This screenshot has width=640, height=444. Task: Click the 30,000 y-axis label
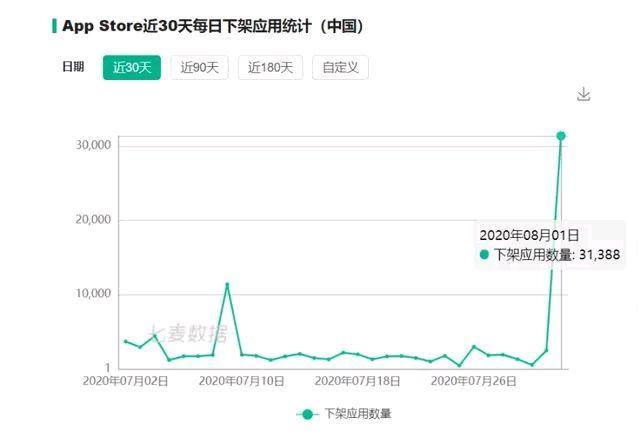coord(93,145)
